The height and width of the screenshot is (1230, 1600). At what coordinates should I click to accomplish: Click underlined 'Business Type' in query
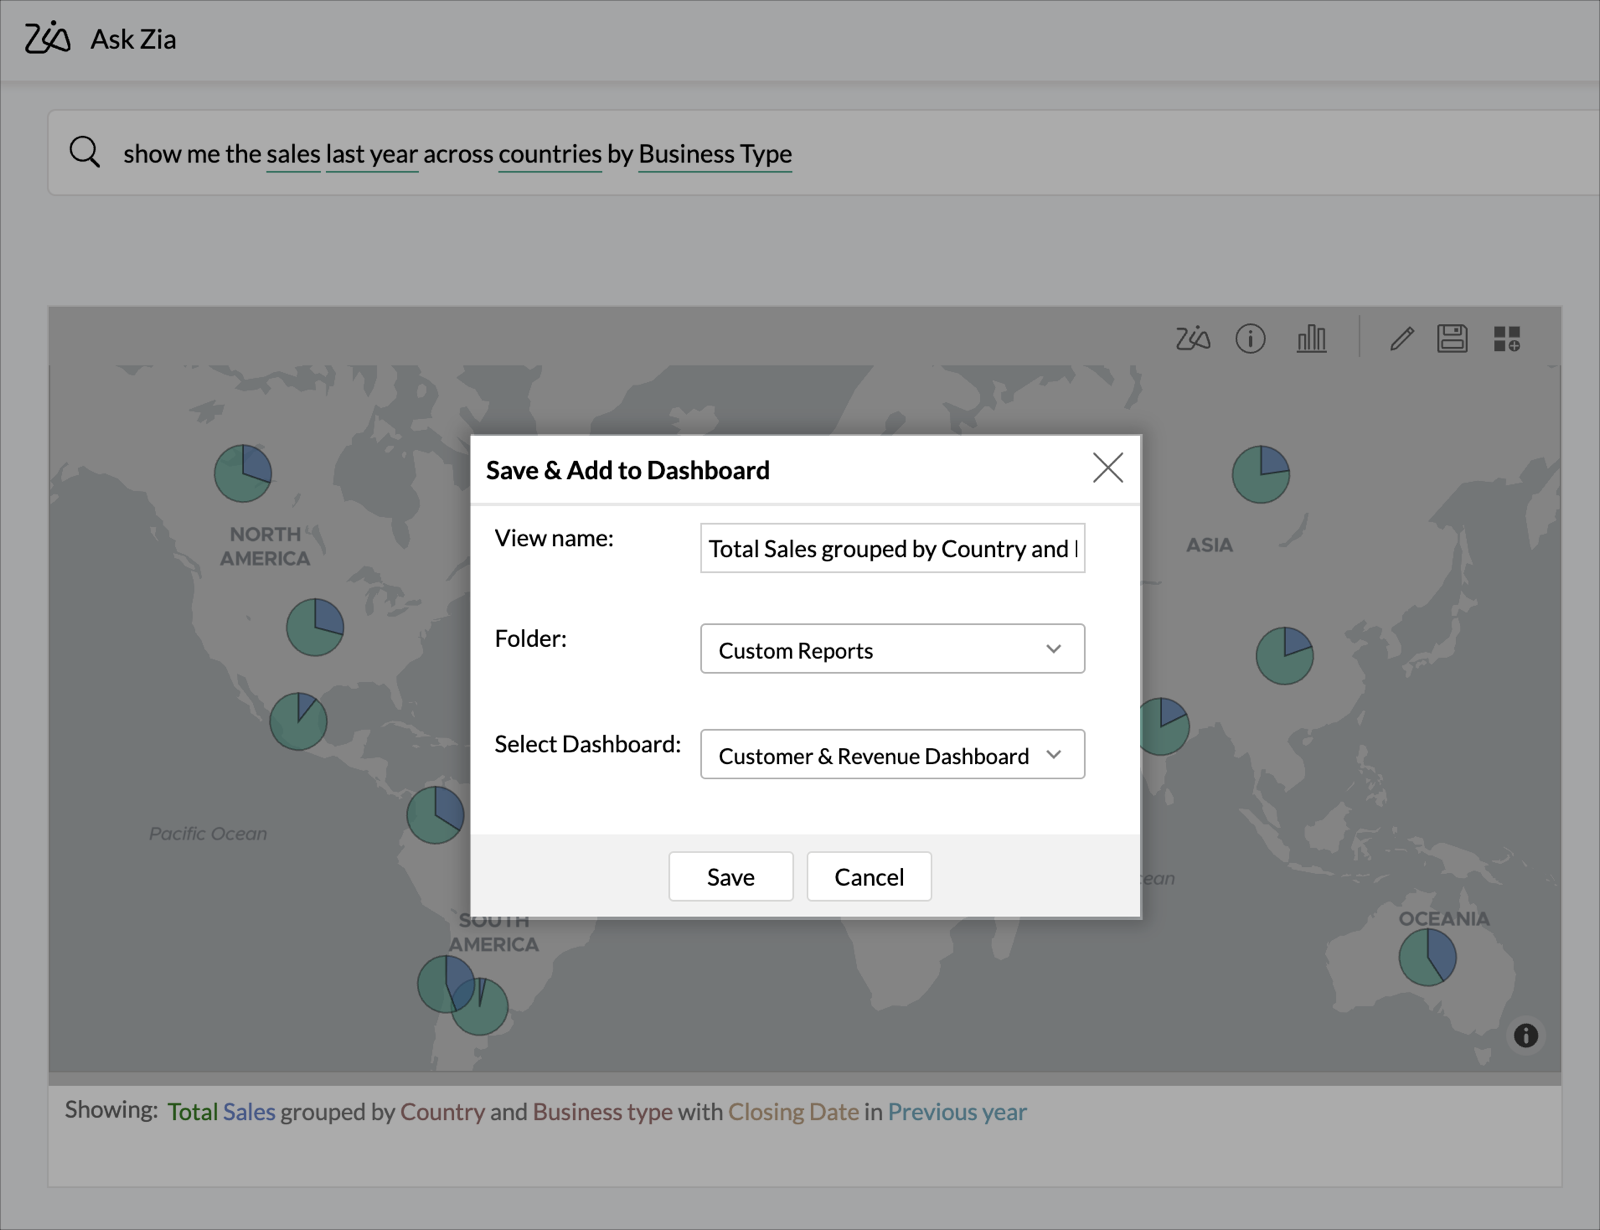click(x=715, y=154)
